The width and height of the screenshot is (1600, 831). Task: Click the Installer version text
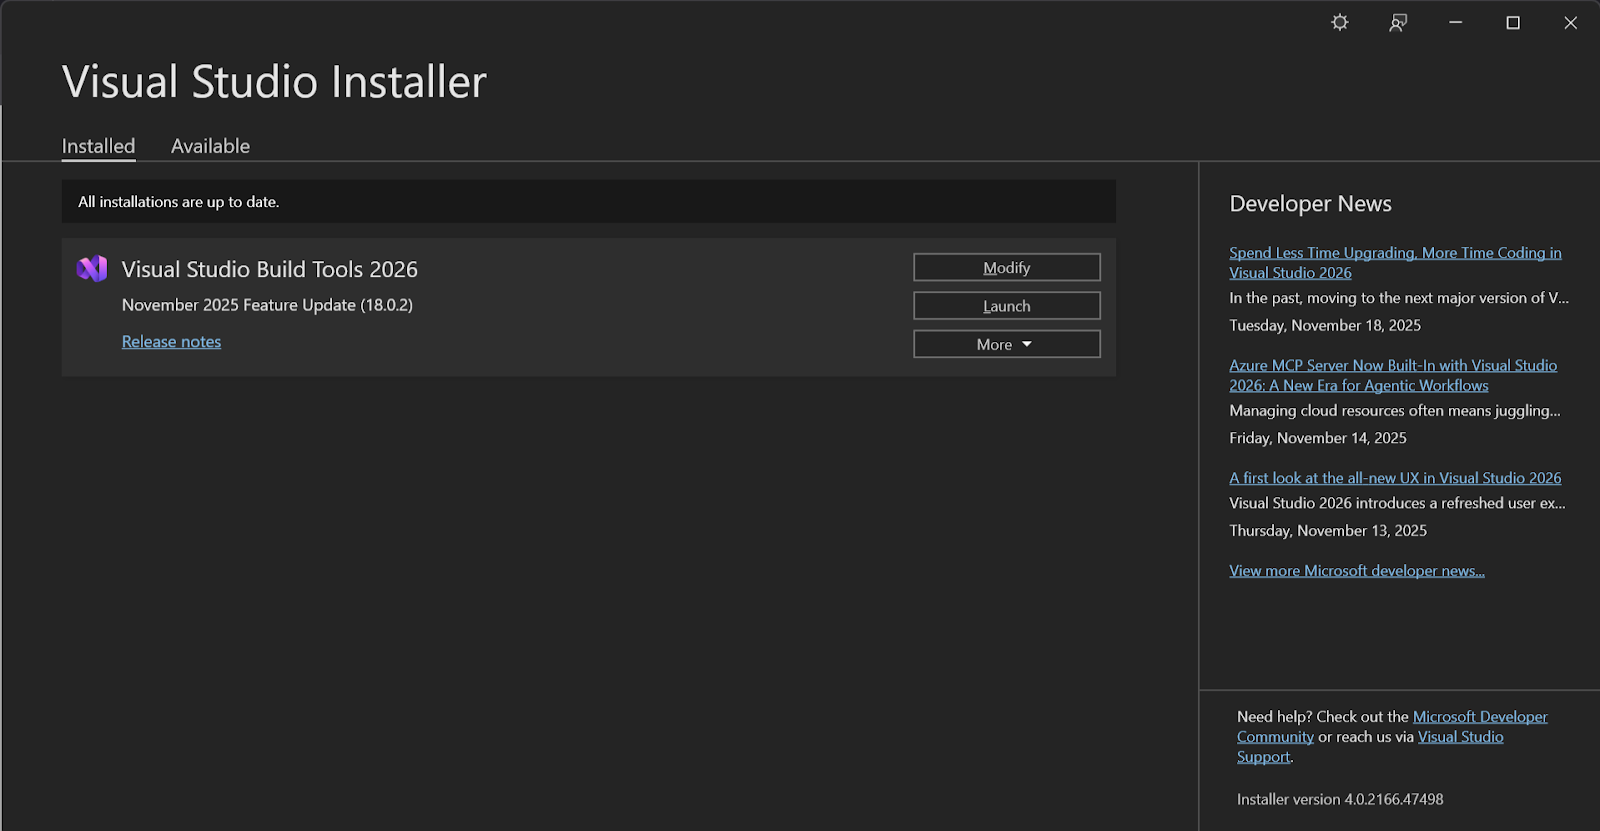(x=1339, y=799)
